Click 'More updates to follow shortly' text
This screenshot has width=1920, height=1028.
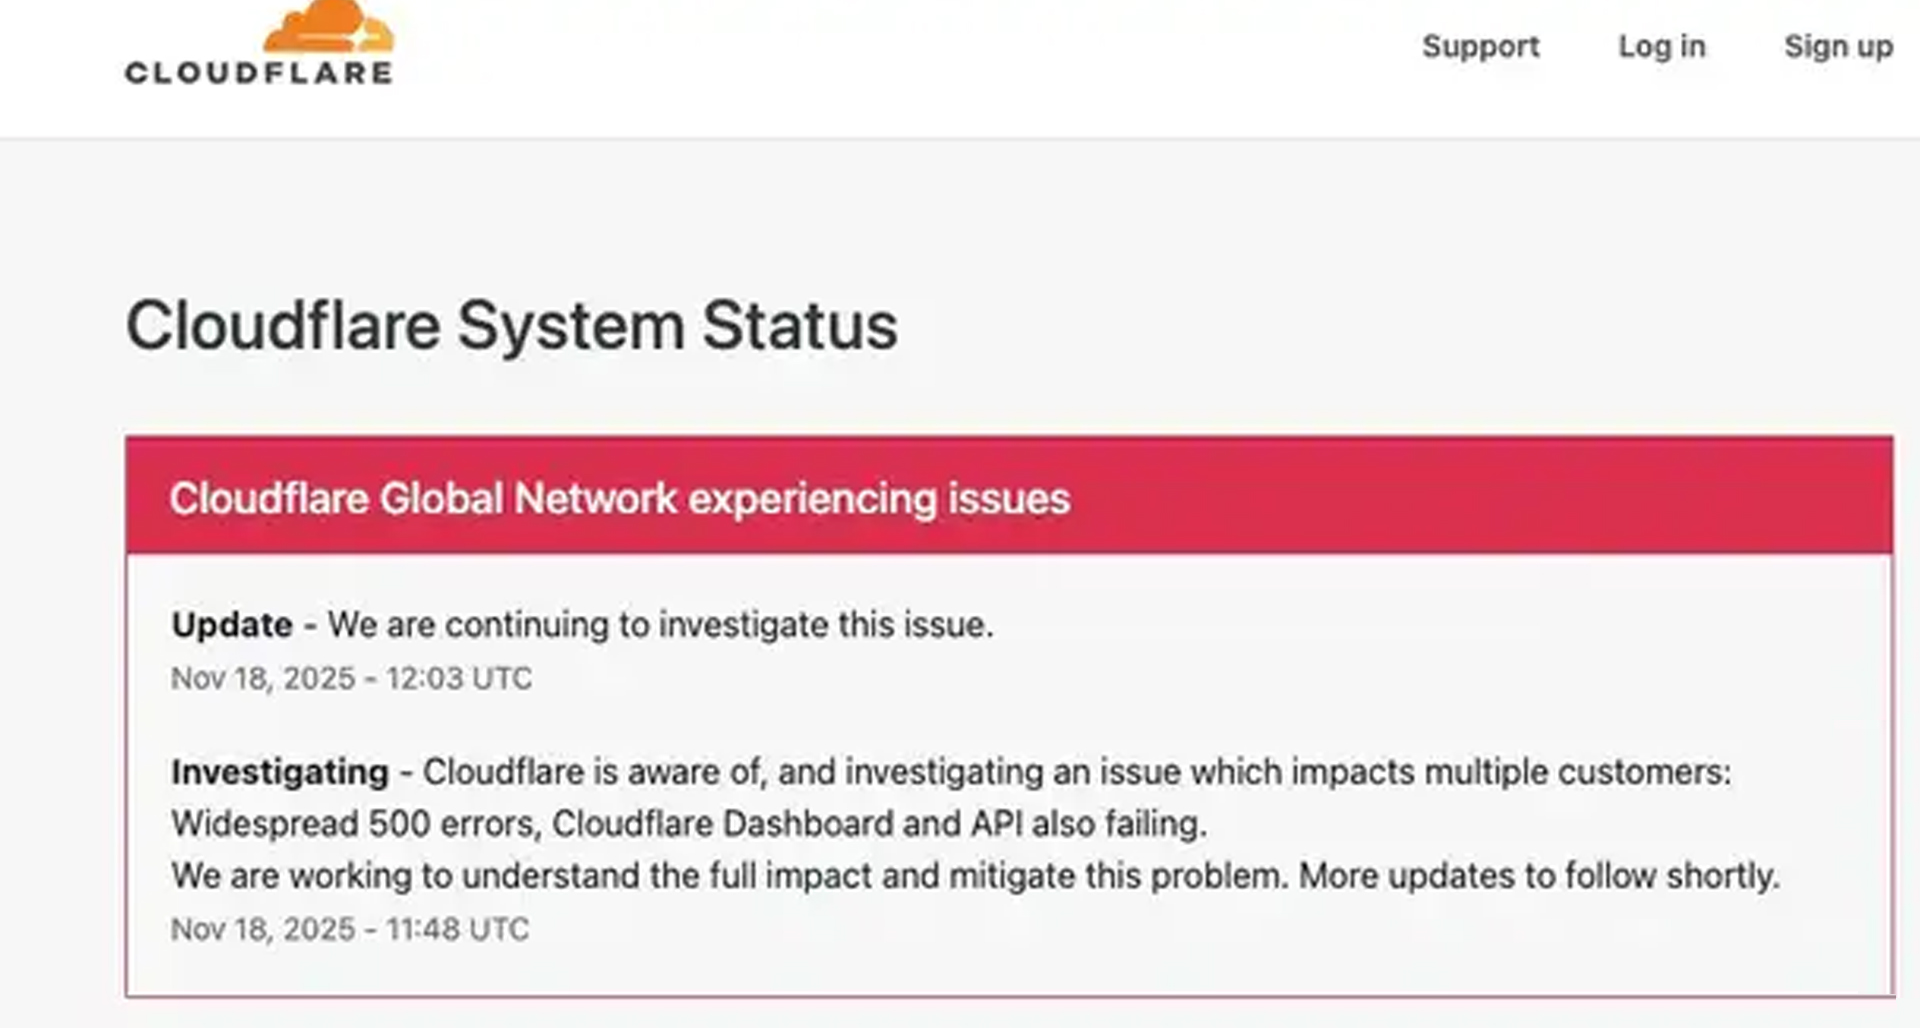coord(1538,876)
